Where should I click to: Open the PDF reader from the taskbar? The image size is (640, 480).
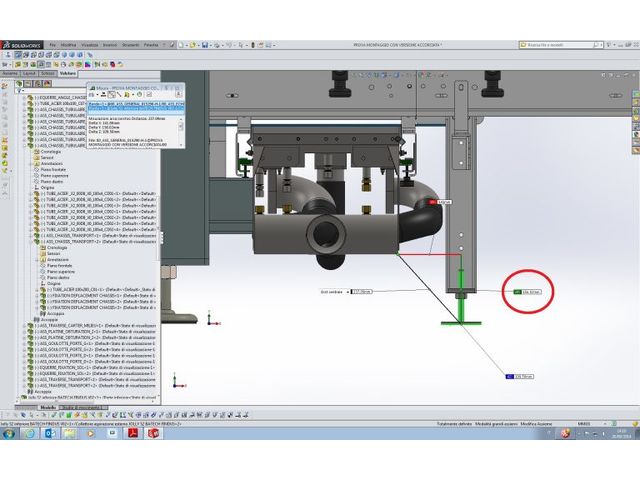click(135, 434)
